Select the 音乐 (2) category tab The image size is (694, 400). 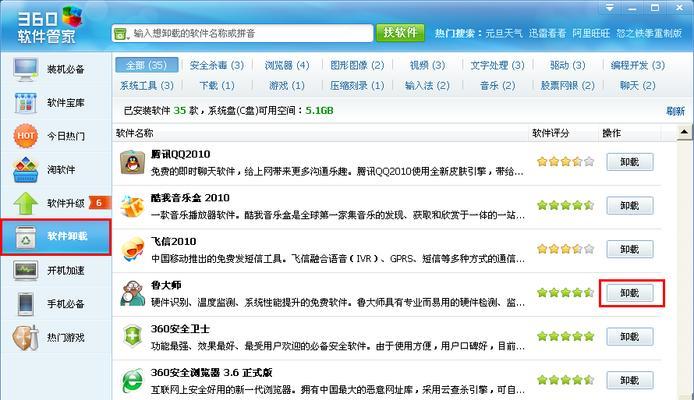tap(497, 85)
